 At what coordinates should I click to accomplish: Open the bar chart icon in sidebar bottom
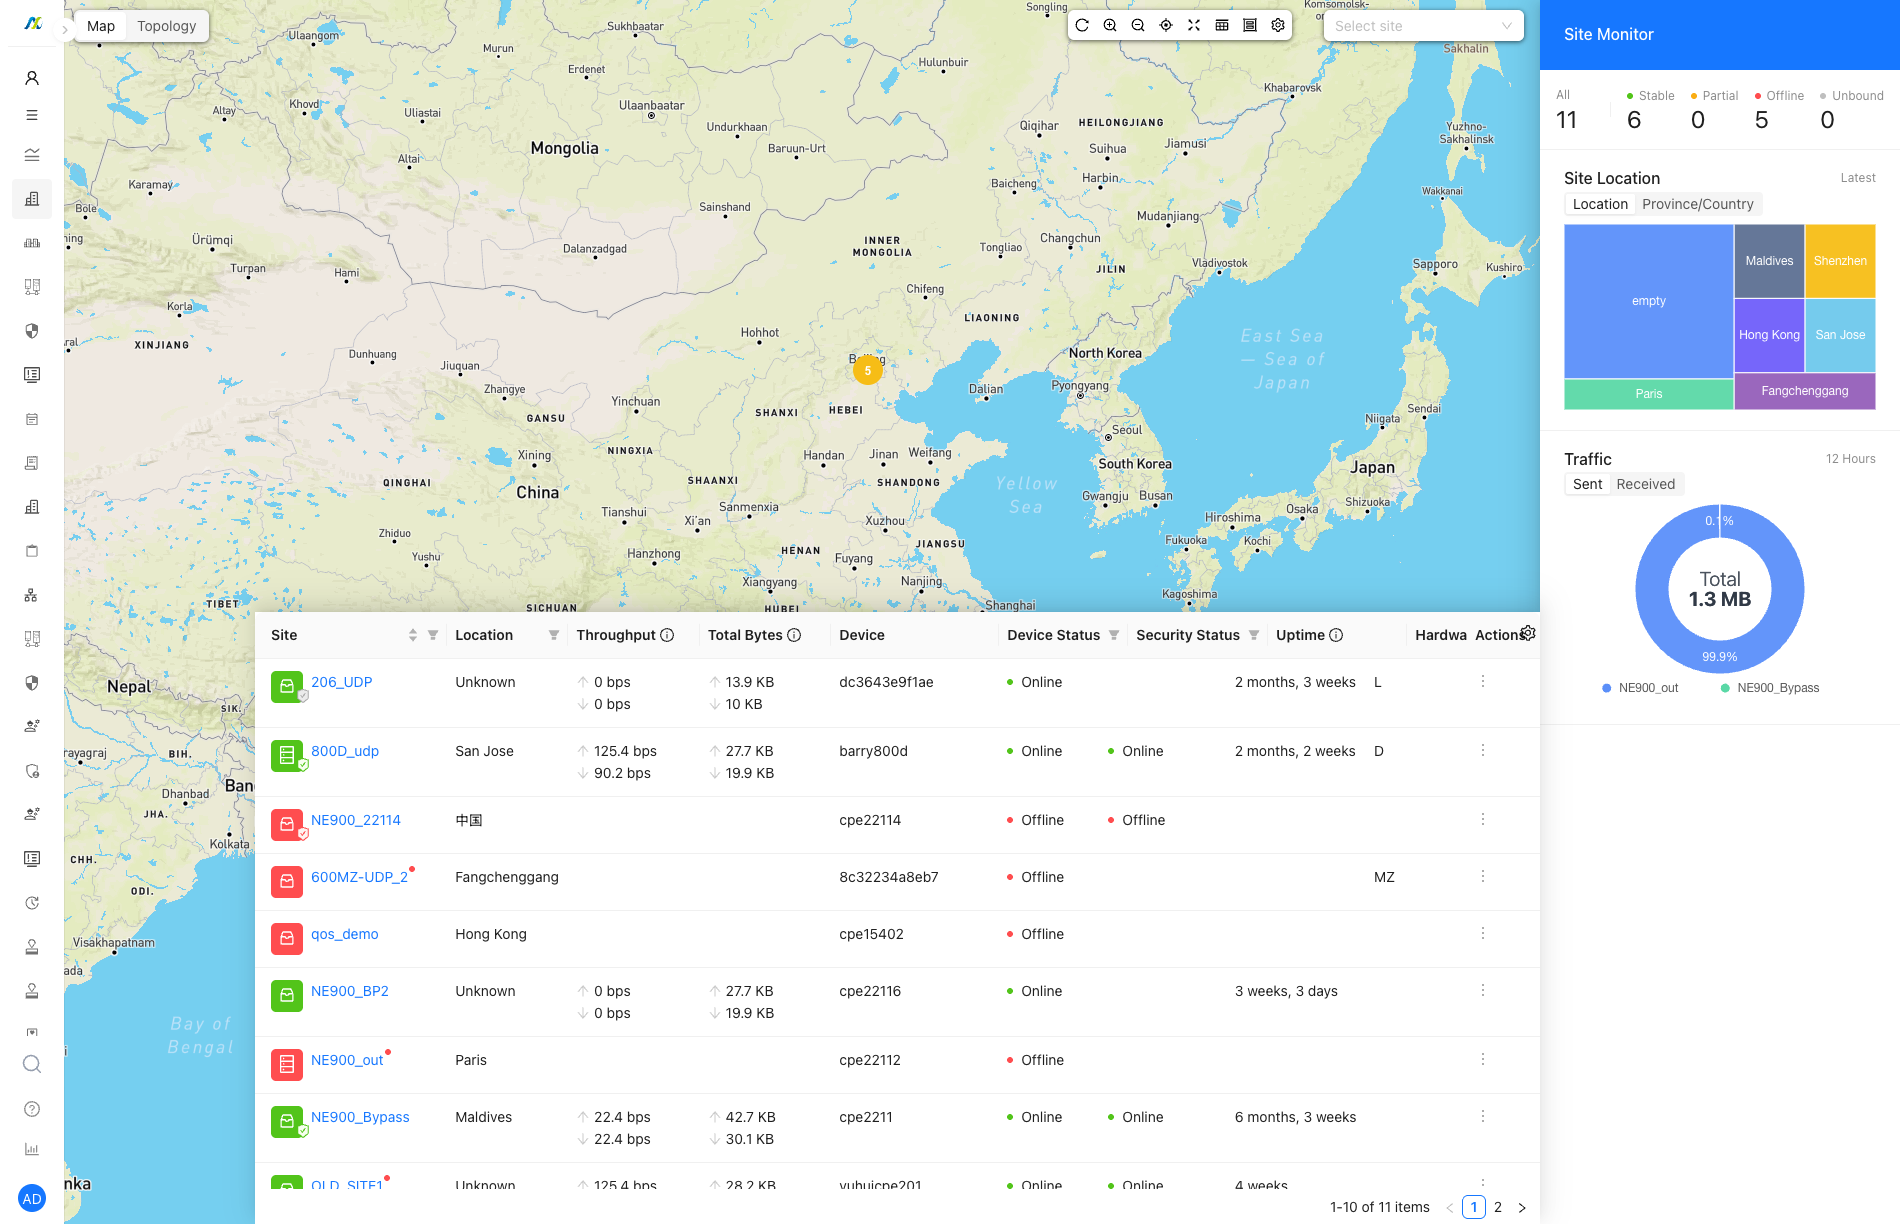click(32, 1150)
